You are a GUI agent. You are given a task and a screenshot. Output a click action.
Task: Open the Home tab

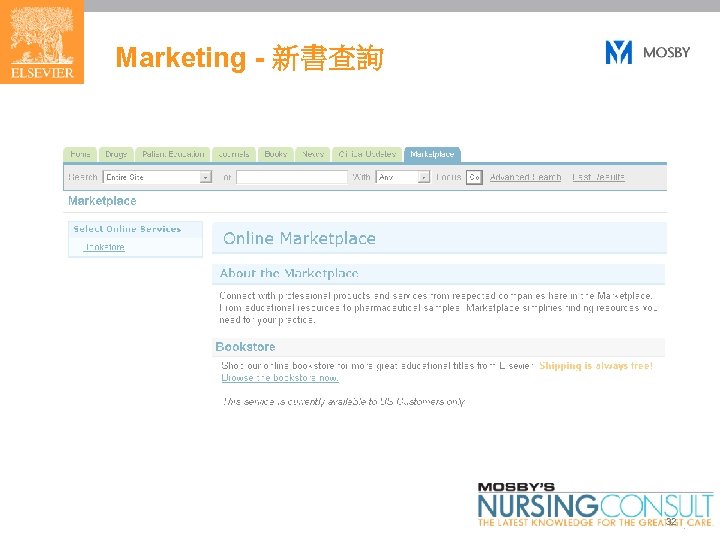point(80,154)
